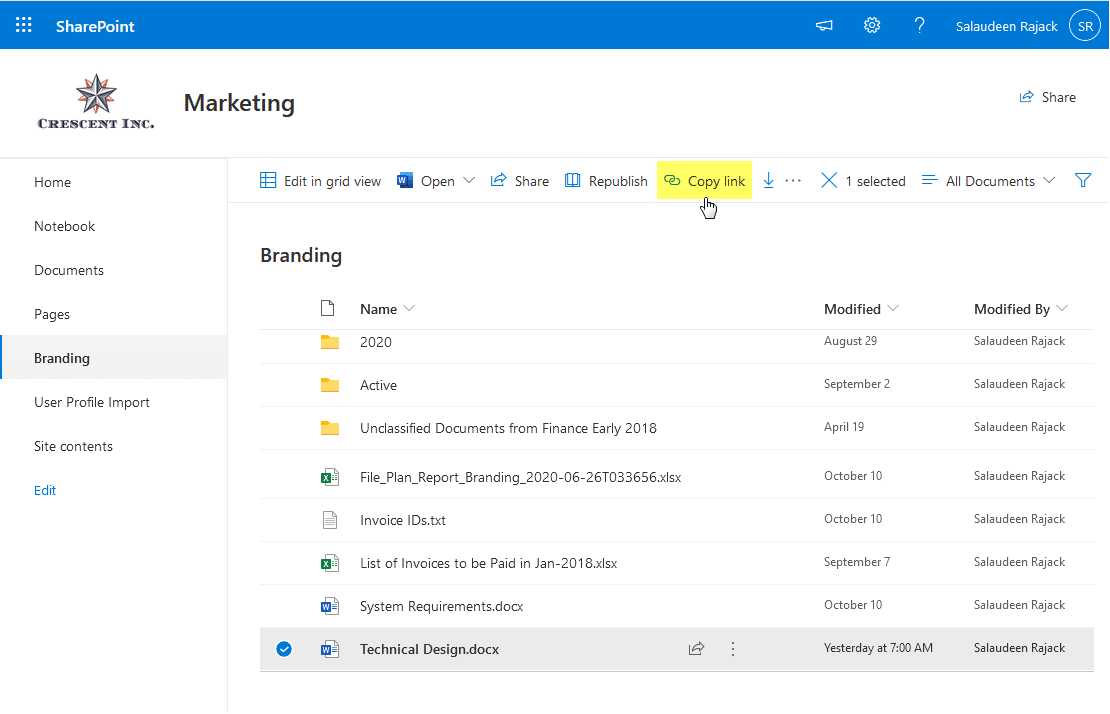Screen dimensions: 1110x714
Task: Open the filter pane icon
Action: [x=1082, y=180]
